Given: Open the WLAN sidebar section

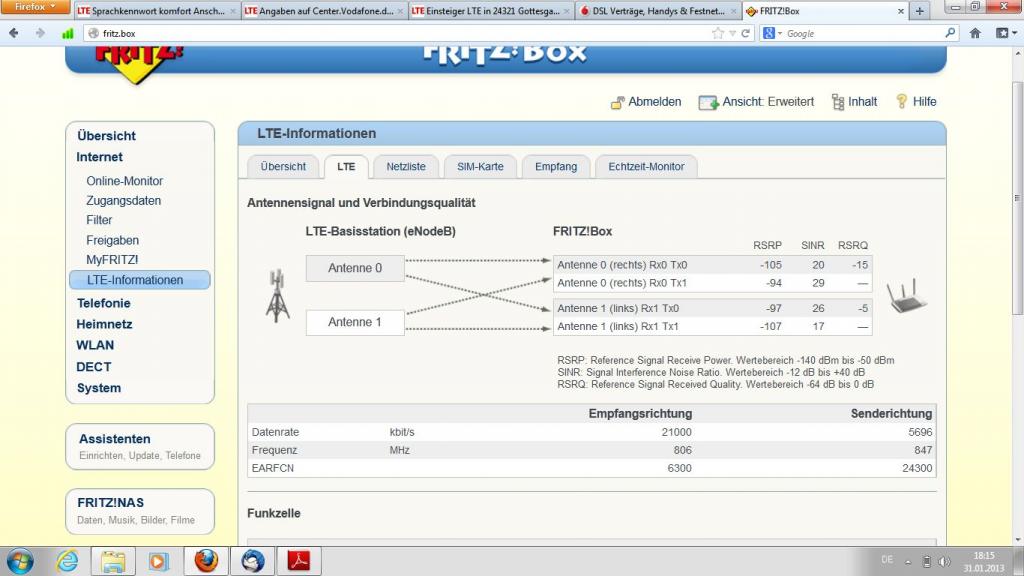Looking at the screenshot, I should [x=95, y=345].
